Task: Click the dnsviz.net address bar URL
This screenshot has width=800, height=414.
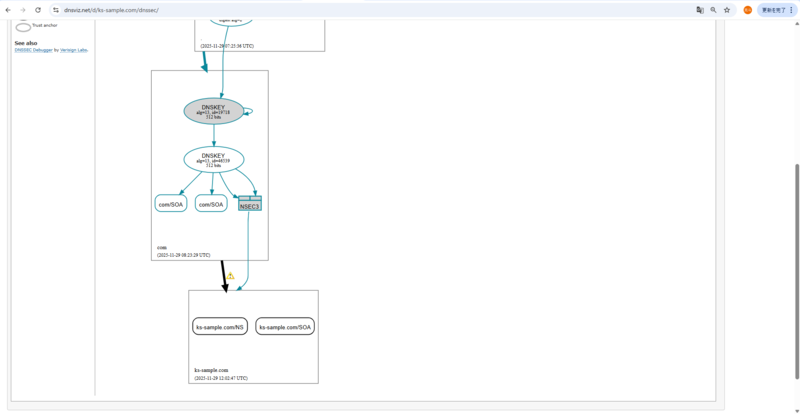Action: click(111, 10)
